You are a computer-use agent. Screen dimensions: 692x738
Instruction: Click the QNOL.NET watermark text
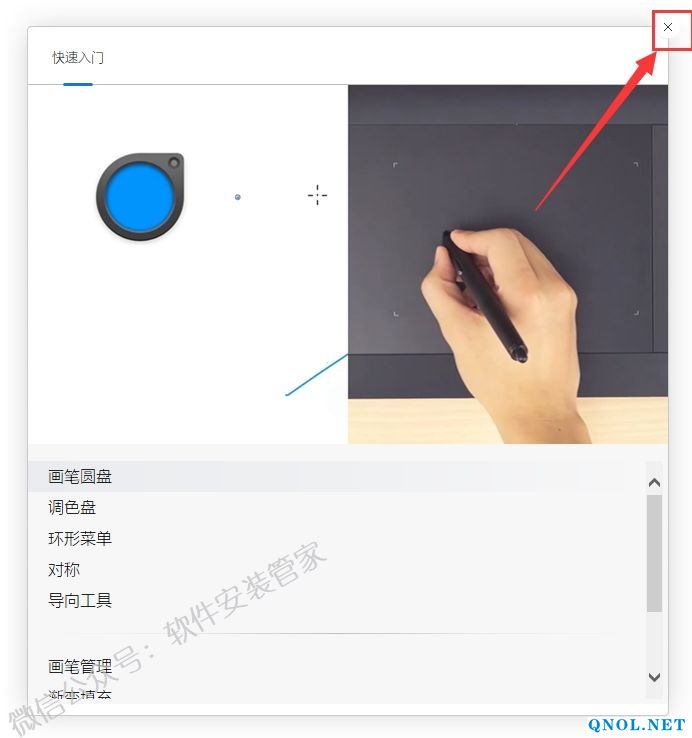pyautogui.click(x=636, y=725)
